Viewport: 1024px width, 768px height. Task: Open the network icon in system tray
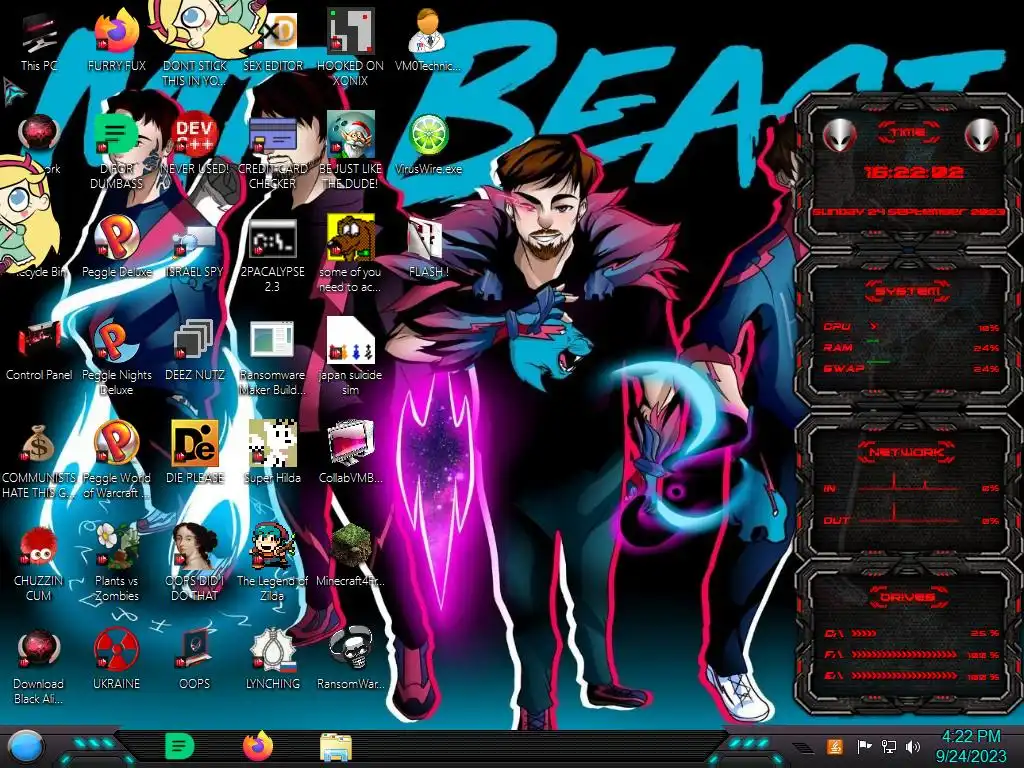(889, 746)
